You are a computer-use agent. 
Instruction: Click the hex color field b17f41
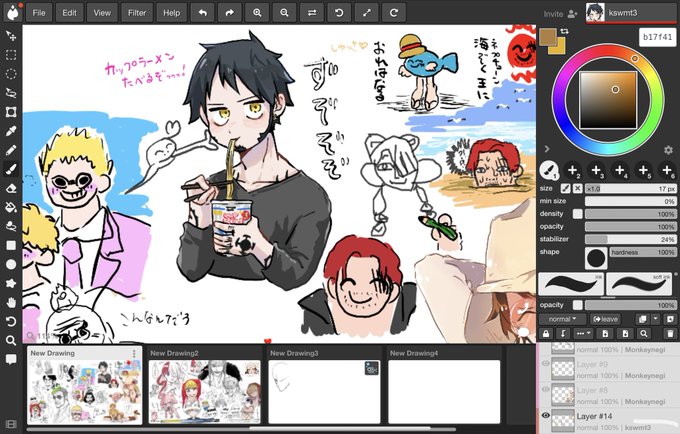tap(657, 37)
